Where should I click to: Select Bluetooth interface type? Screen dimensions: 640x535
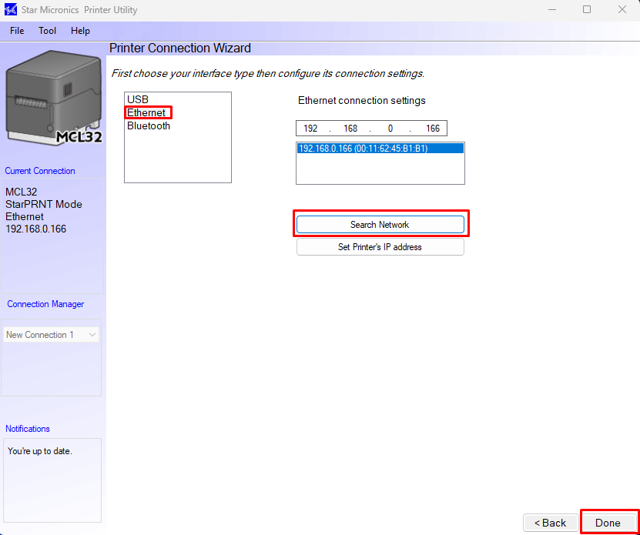coord(148,126)
